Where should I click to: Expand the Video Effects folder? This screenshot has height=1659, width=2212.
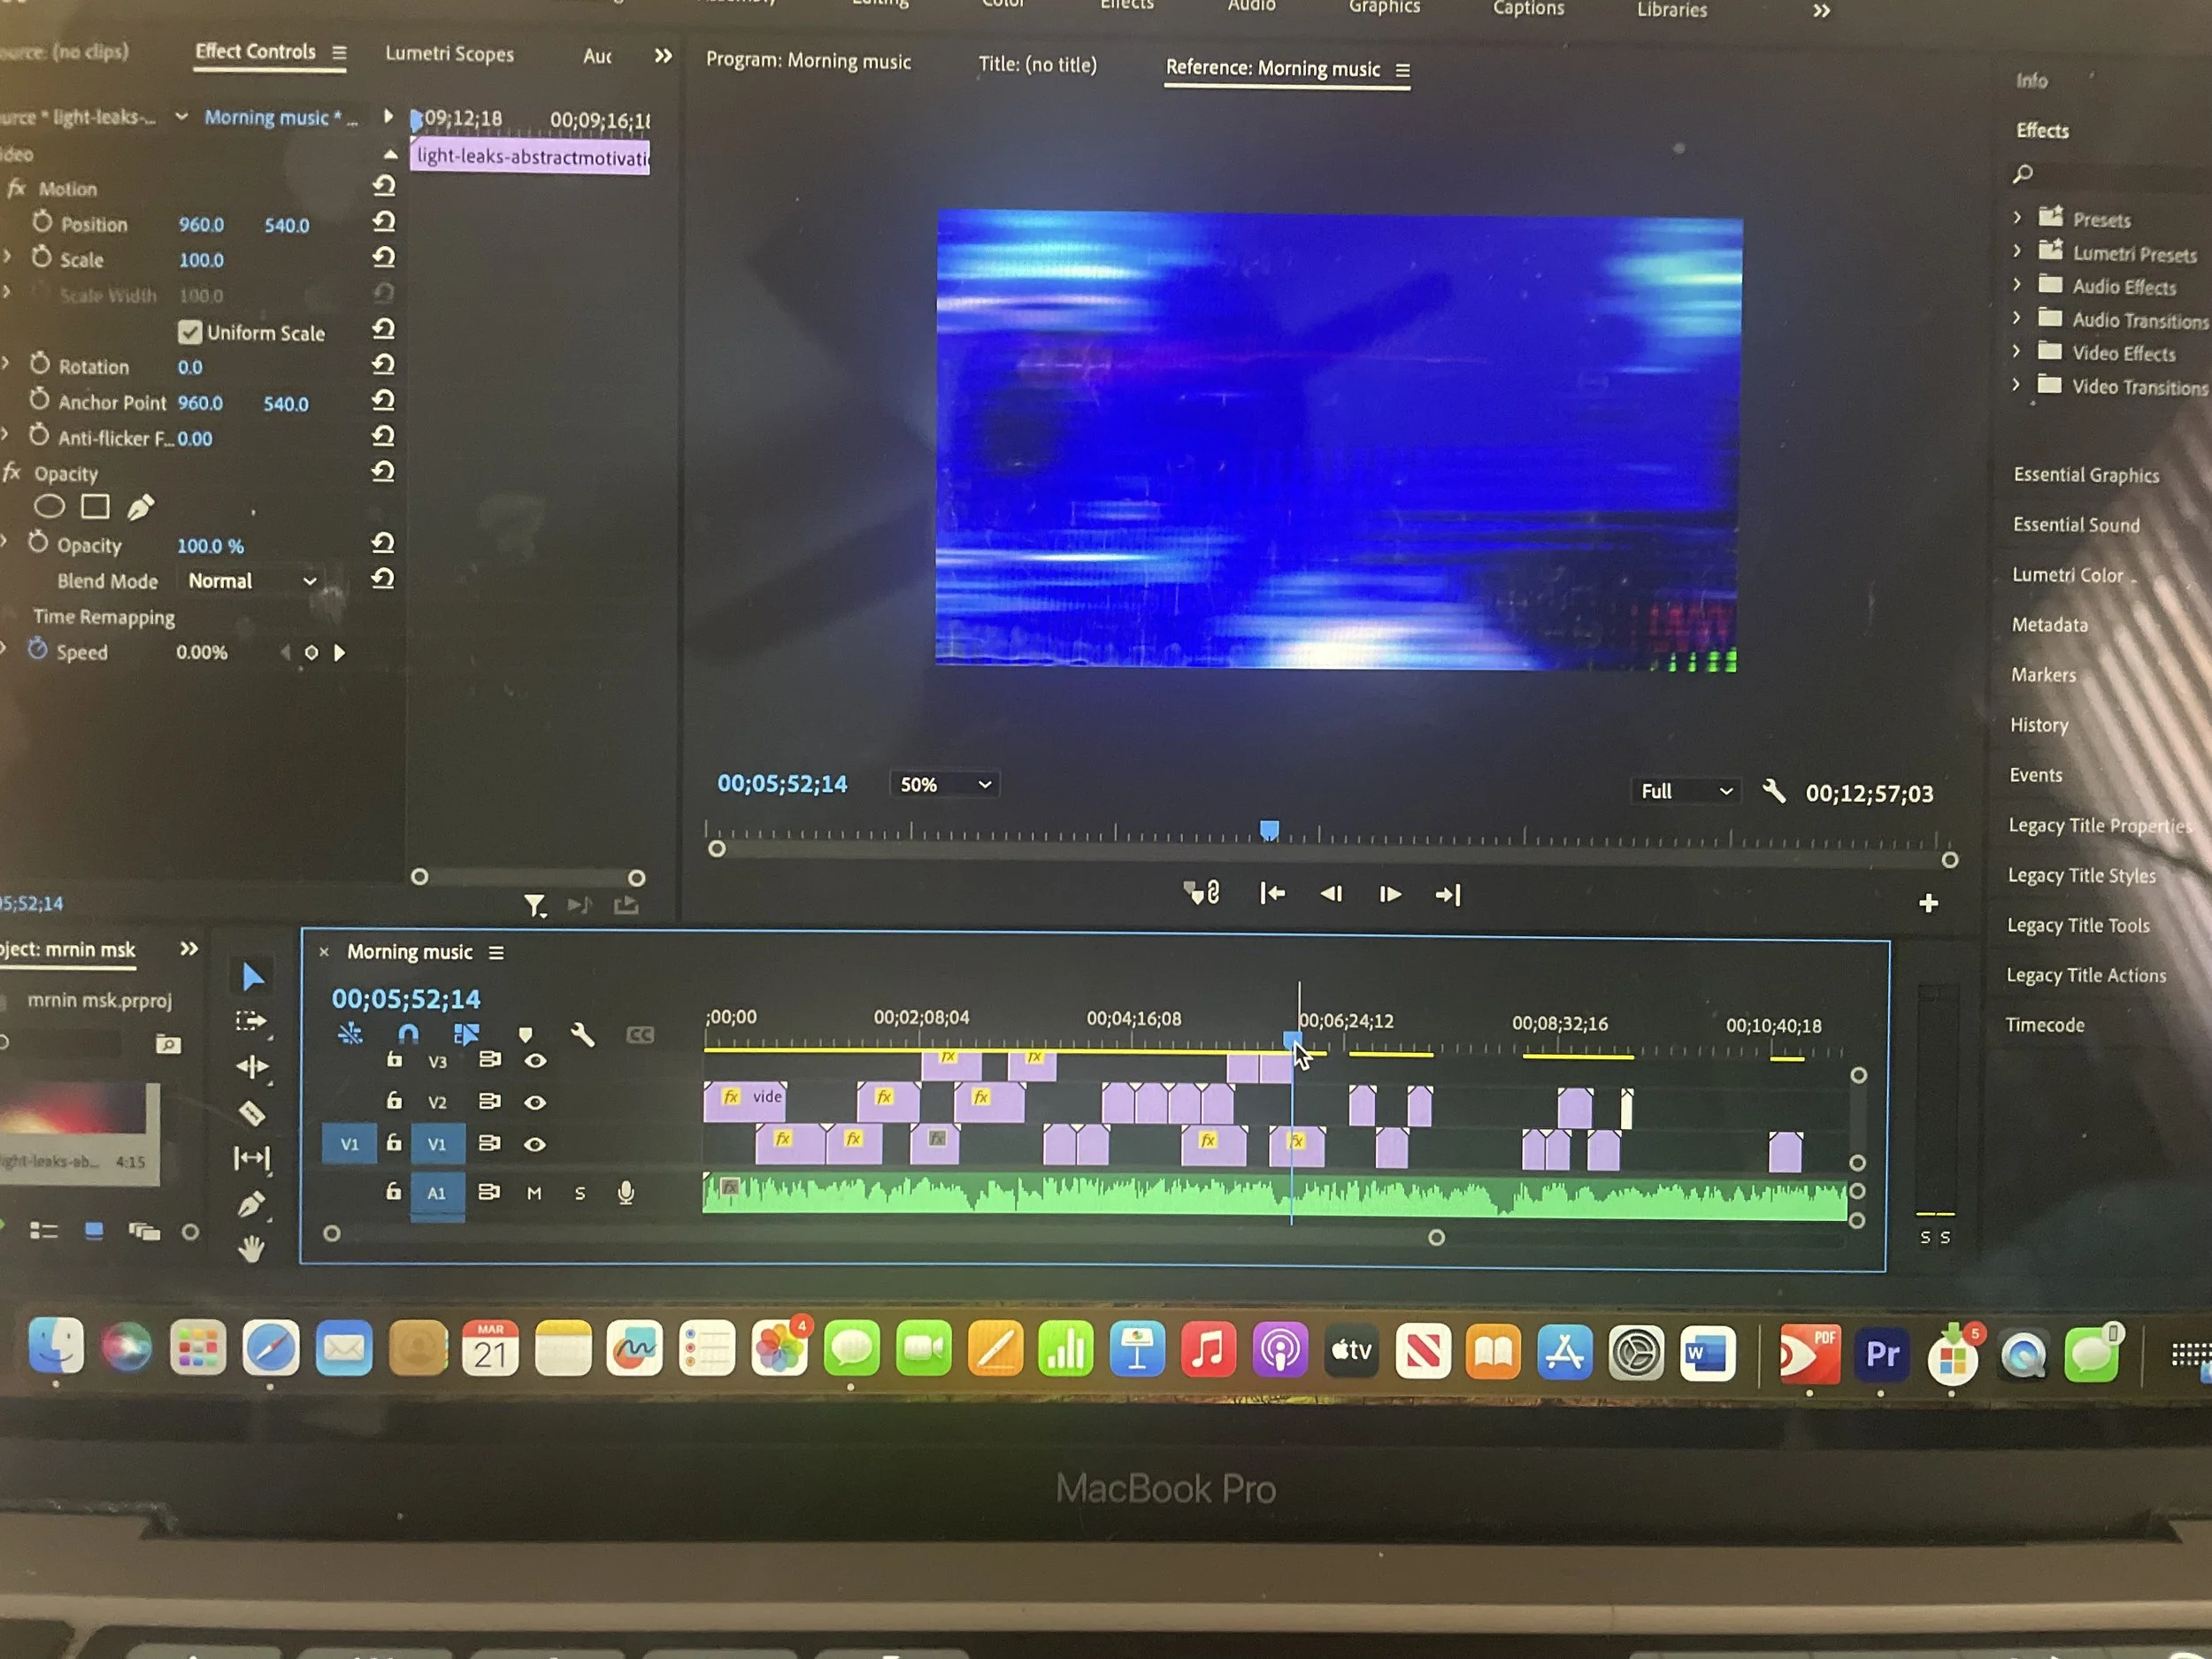2017,352
